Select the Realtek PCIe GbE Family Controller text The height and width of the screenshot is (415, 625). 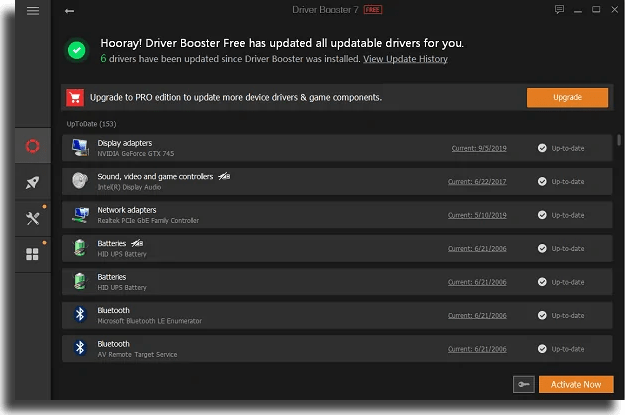[x=148, y=220]
